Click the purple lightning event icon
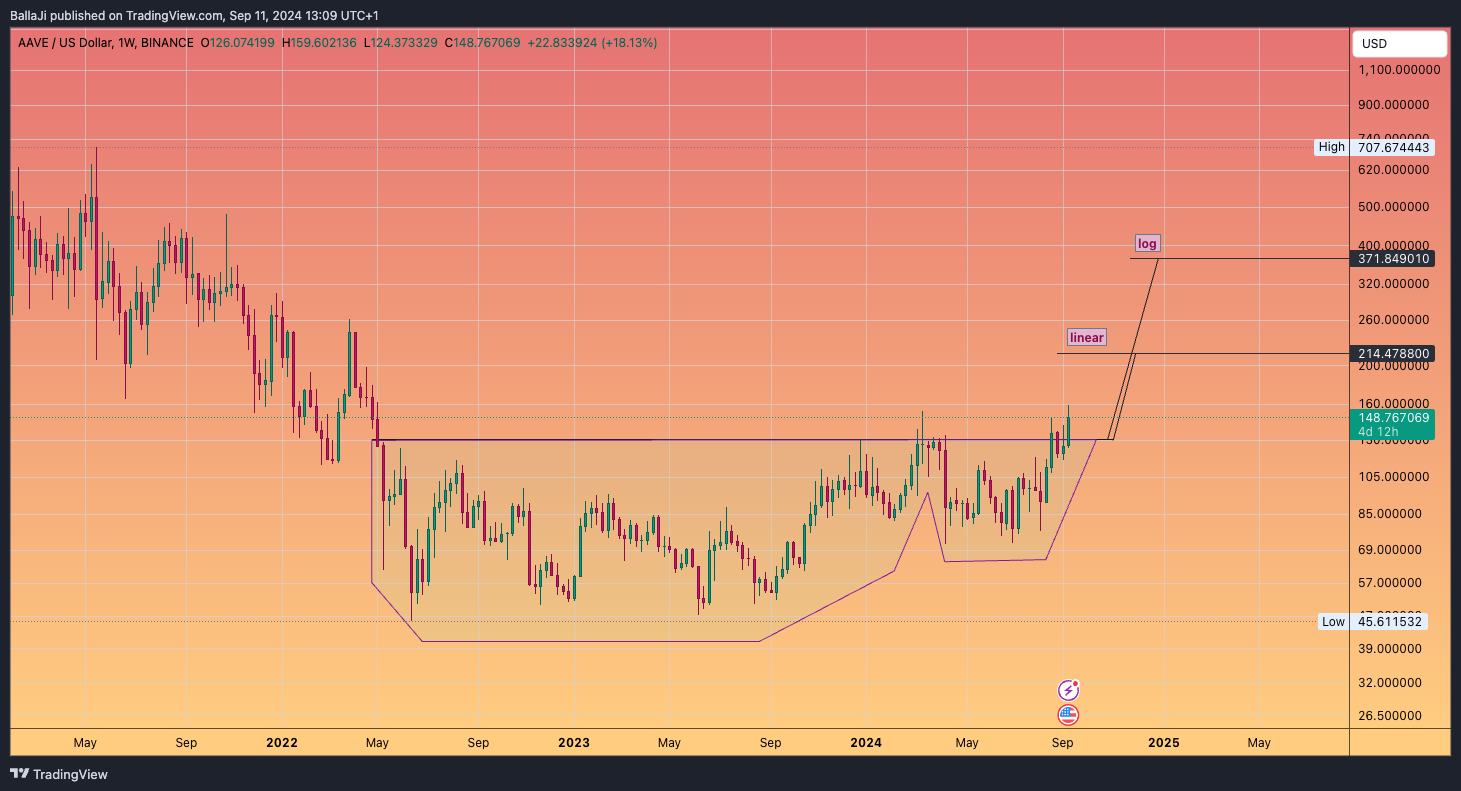1461x791 pixels. click(x=1069, y=690)
